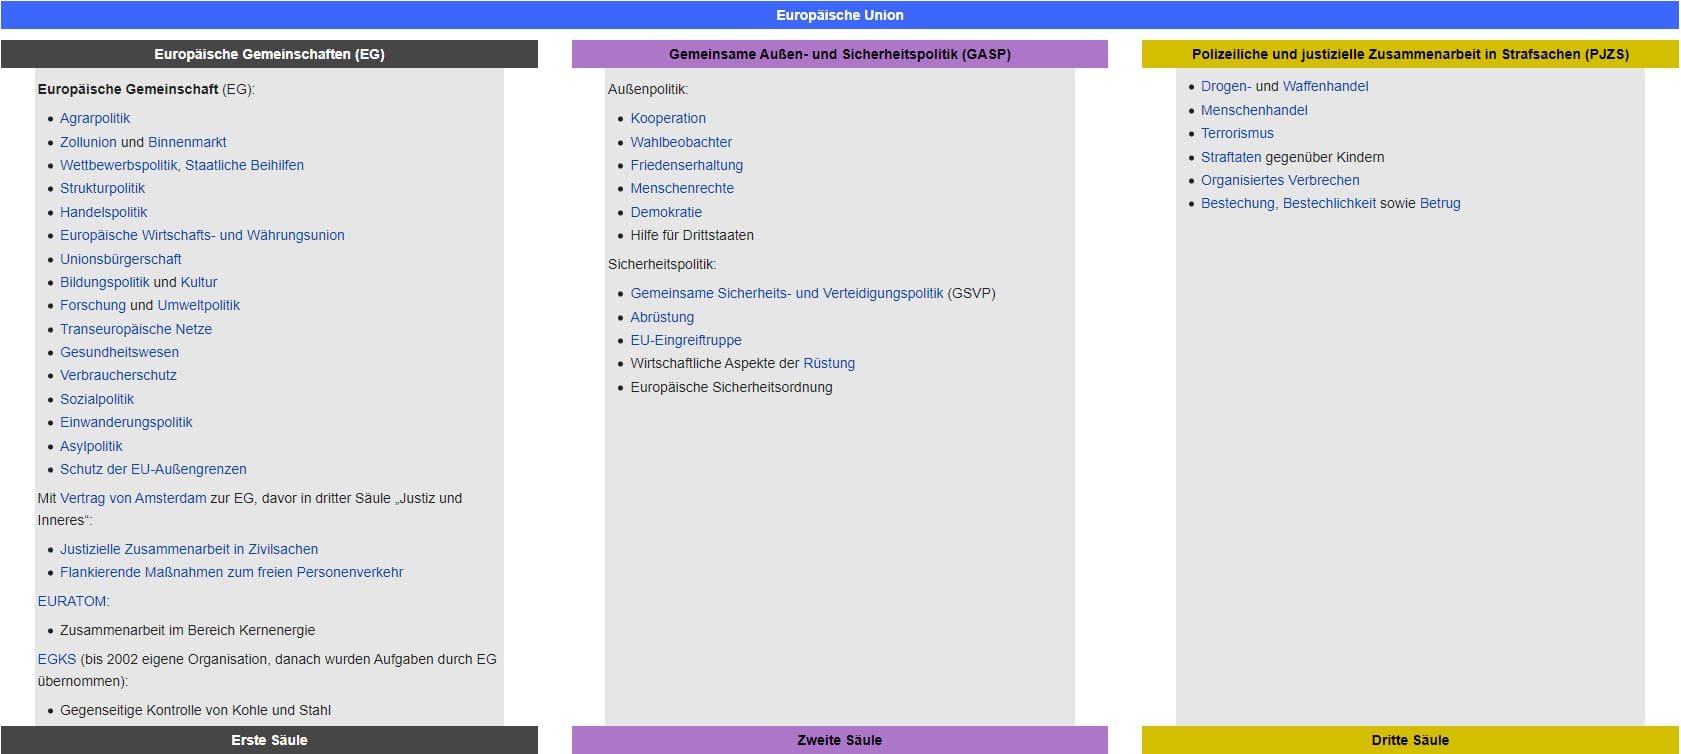
Task: Open the Straftaten link
Action: [x=1231, y=157]
